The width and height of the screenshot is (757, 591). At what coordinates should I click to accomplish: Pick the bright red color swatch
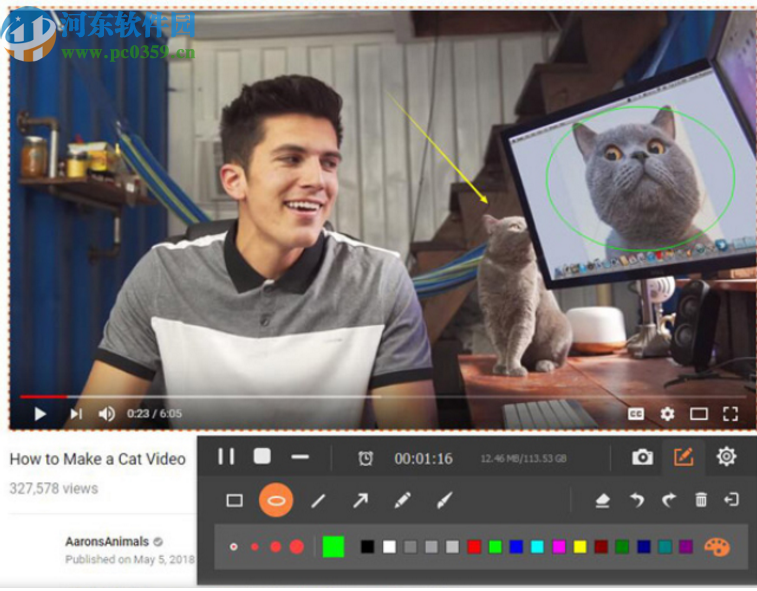474,547
